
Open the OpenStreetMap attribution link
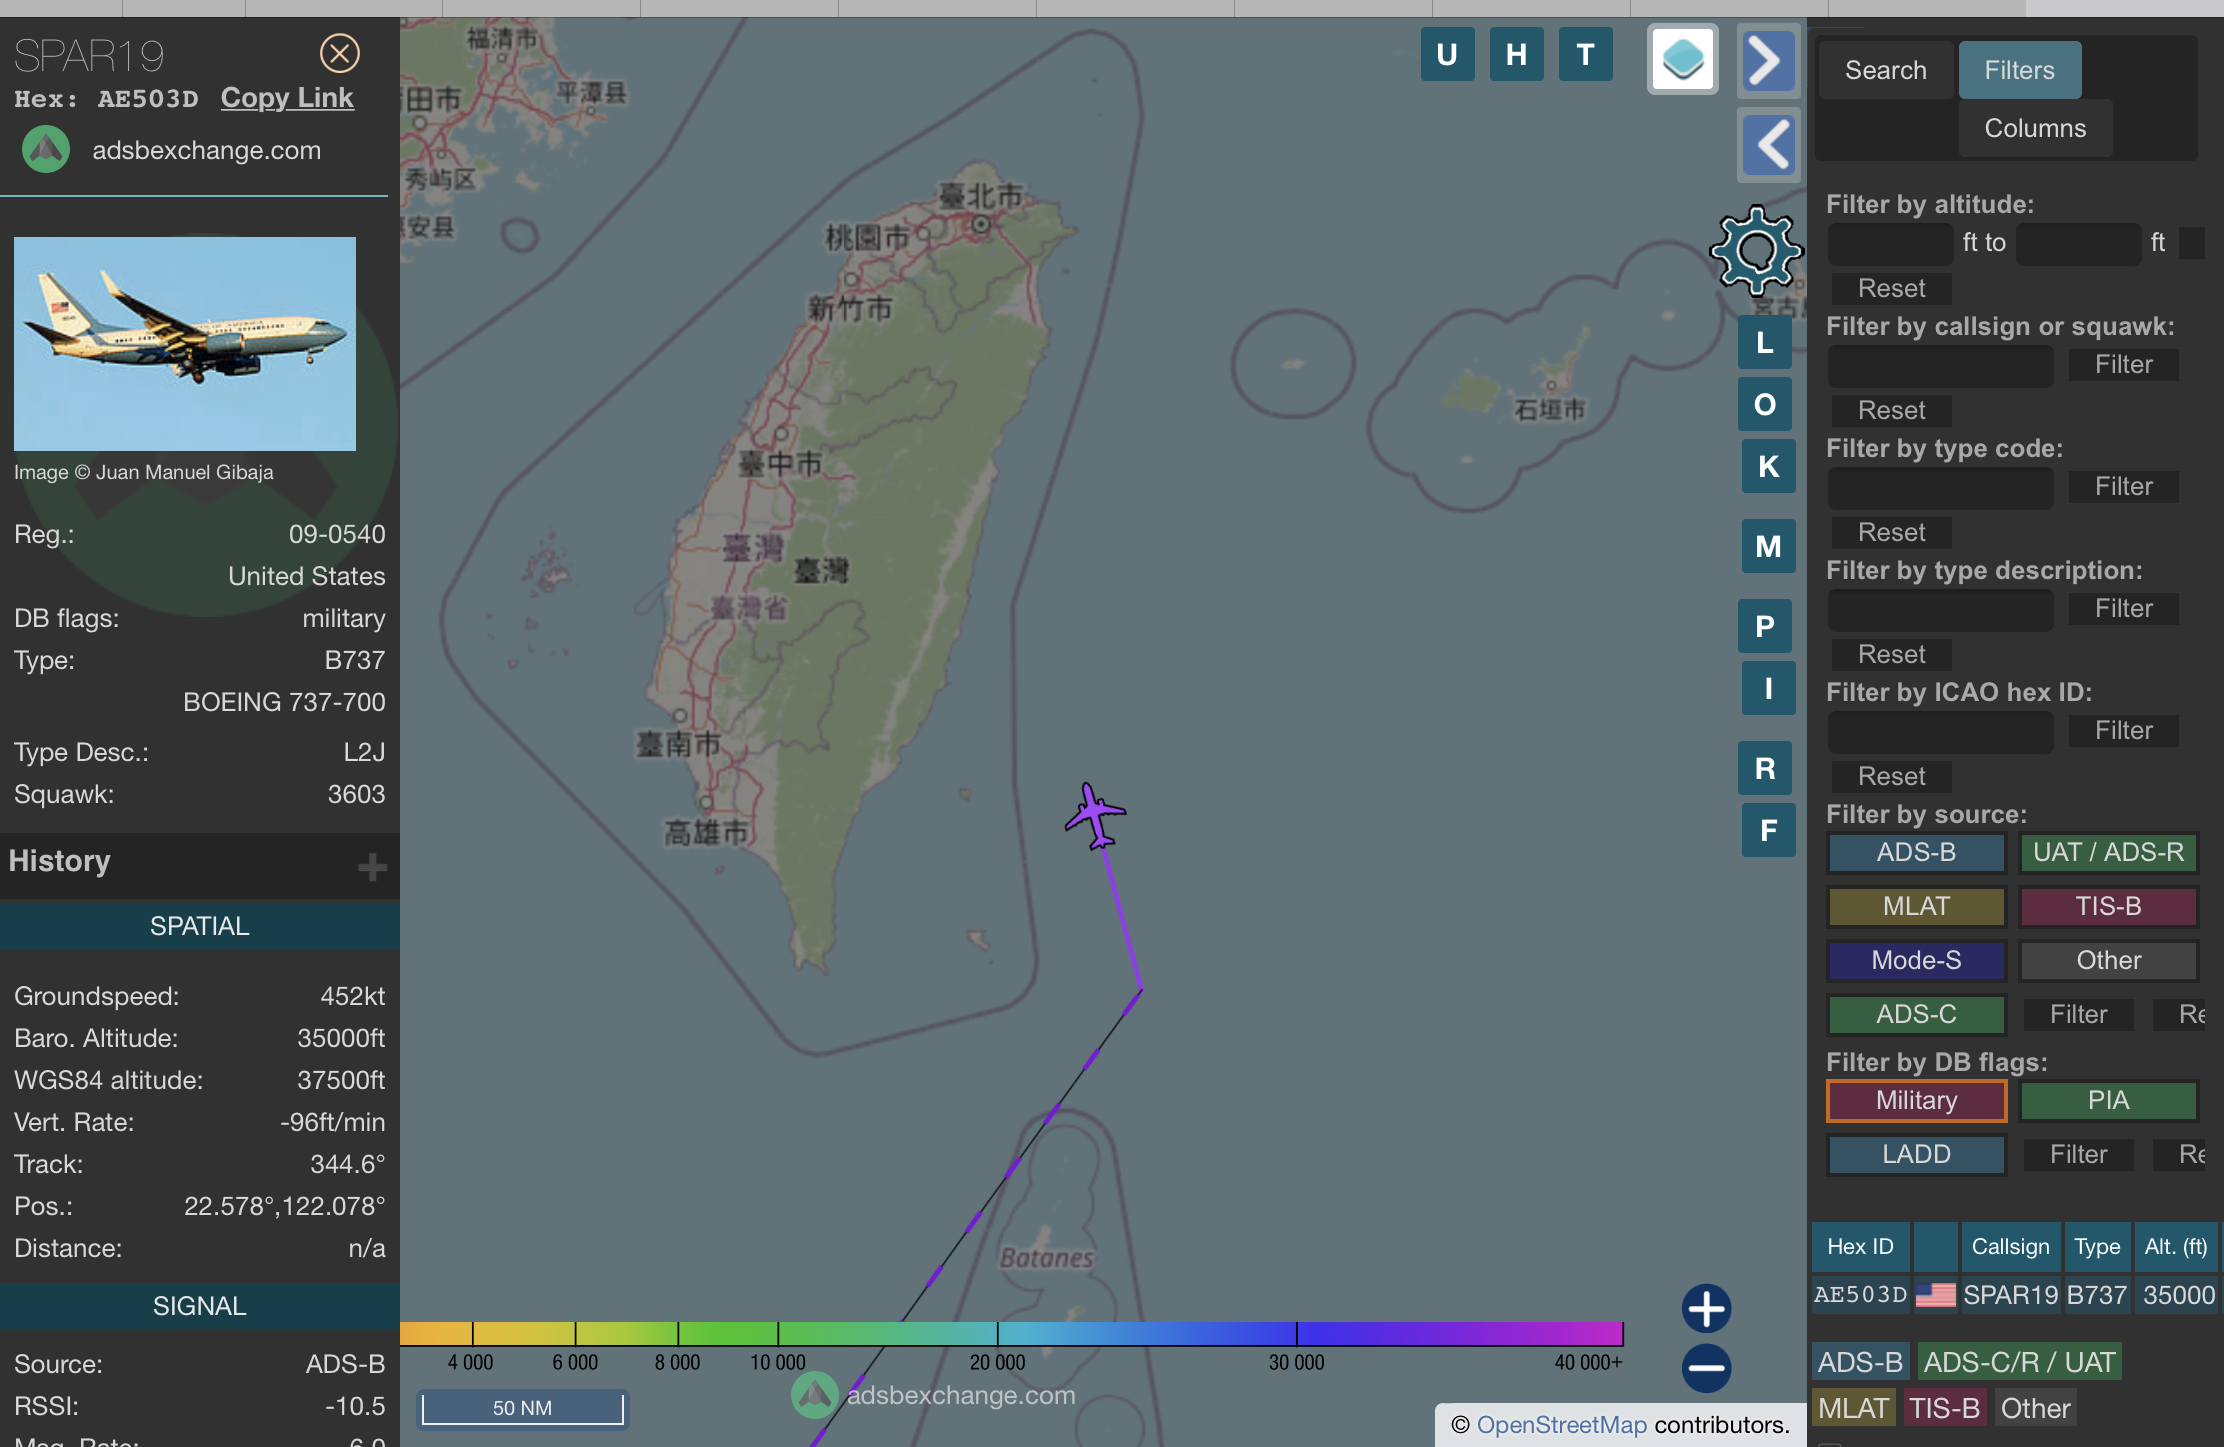point(1561,1425)
